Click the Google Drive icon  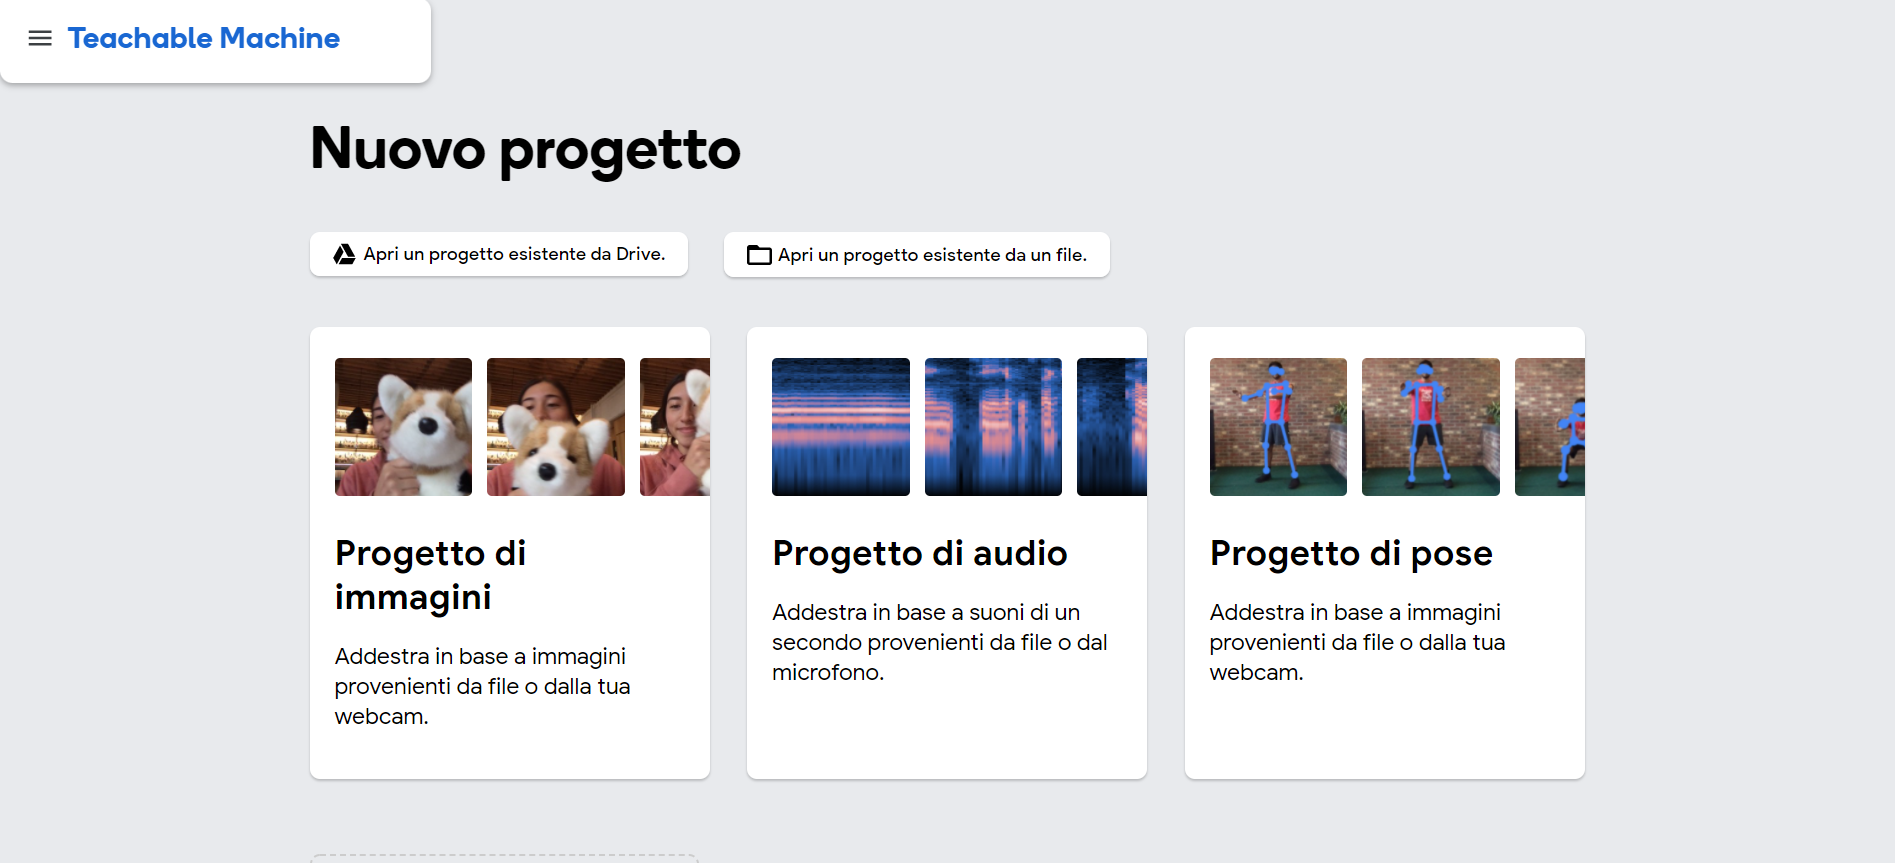tap(344, 254)
